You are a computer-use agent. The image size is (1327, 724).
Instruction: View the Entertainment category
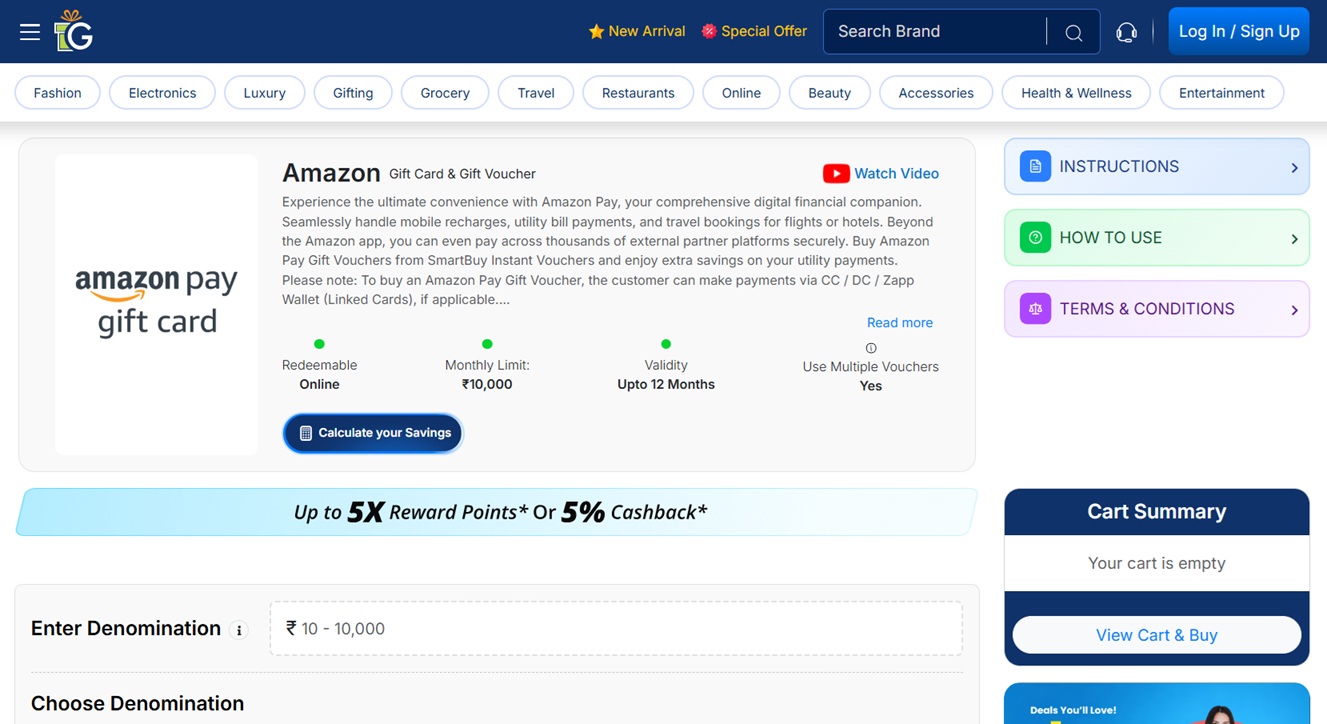tap(1222, 93)
